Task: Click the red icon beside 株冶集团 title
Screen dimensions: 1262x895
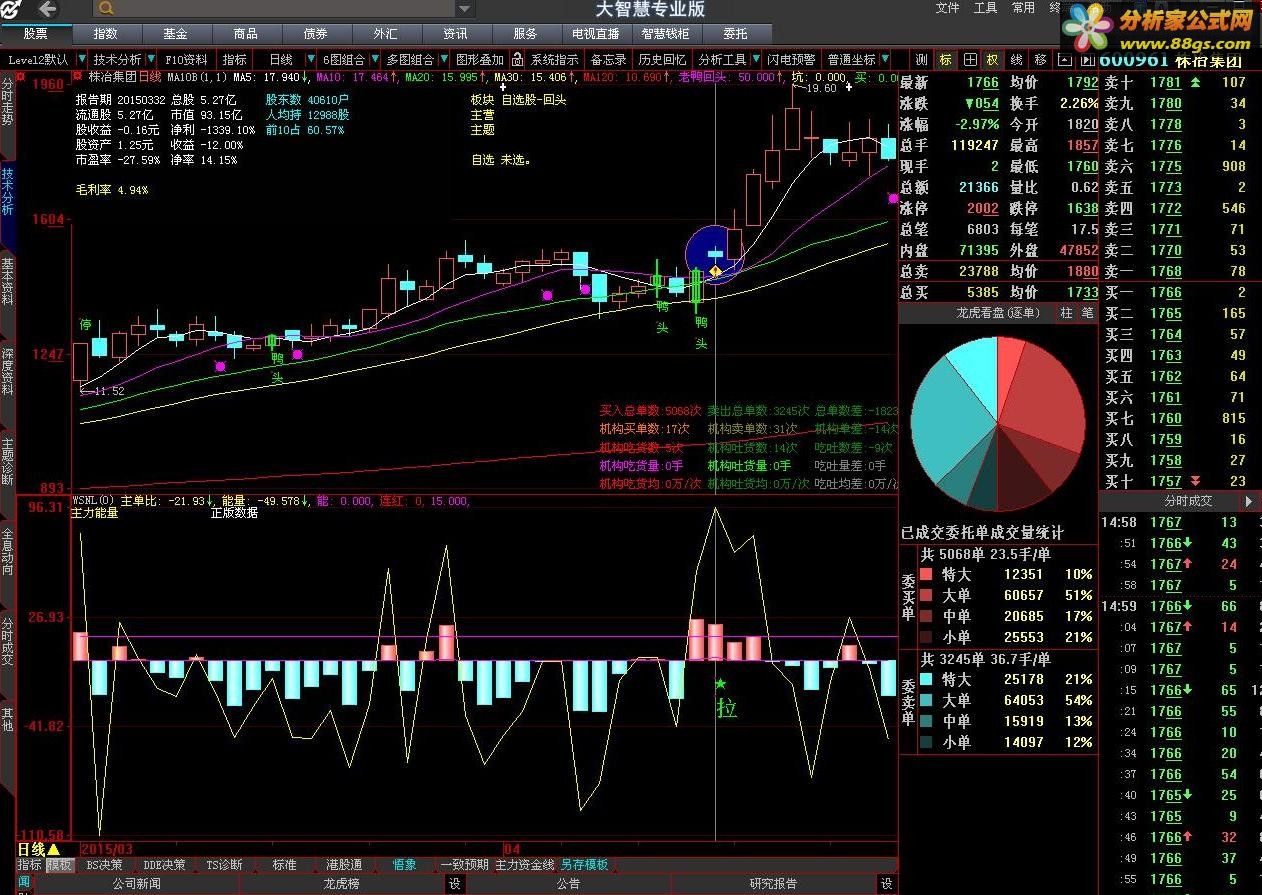Action: (x=77, y=76)
